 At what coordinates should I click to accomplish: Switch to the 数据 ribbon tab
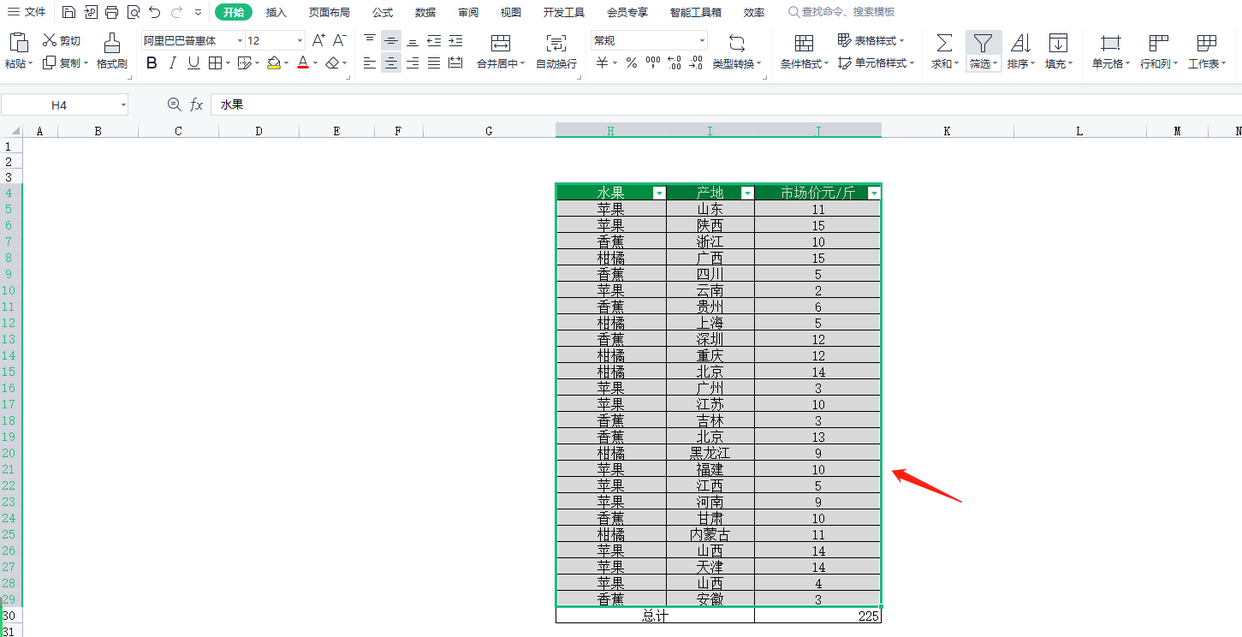pyautogui.click(x=425, y=12)
